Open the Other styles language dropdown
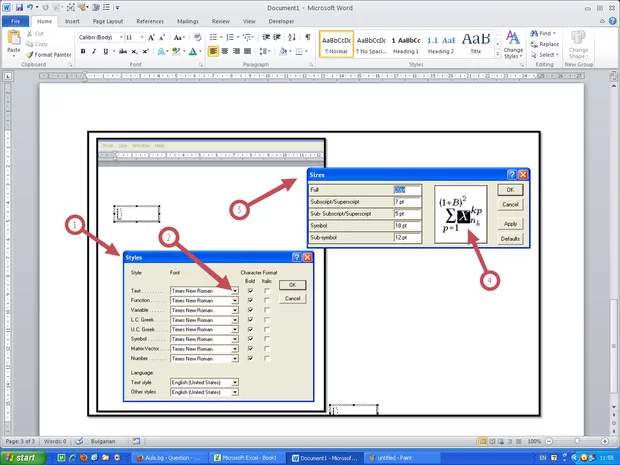This screenshot has height=465, width=620. tap(235, 392)
